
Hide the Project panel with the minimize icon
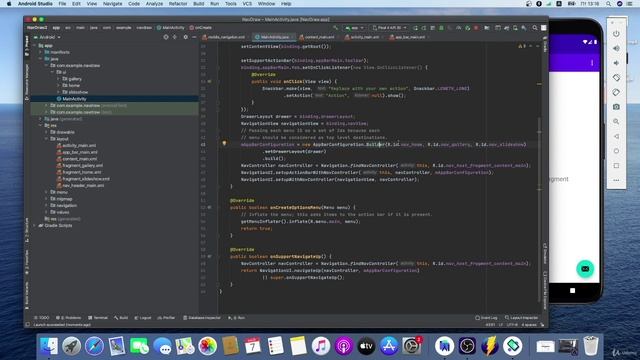194,37
